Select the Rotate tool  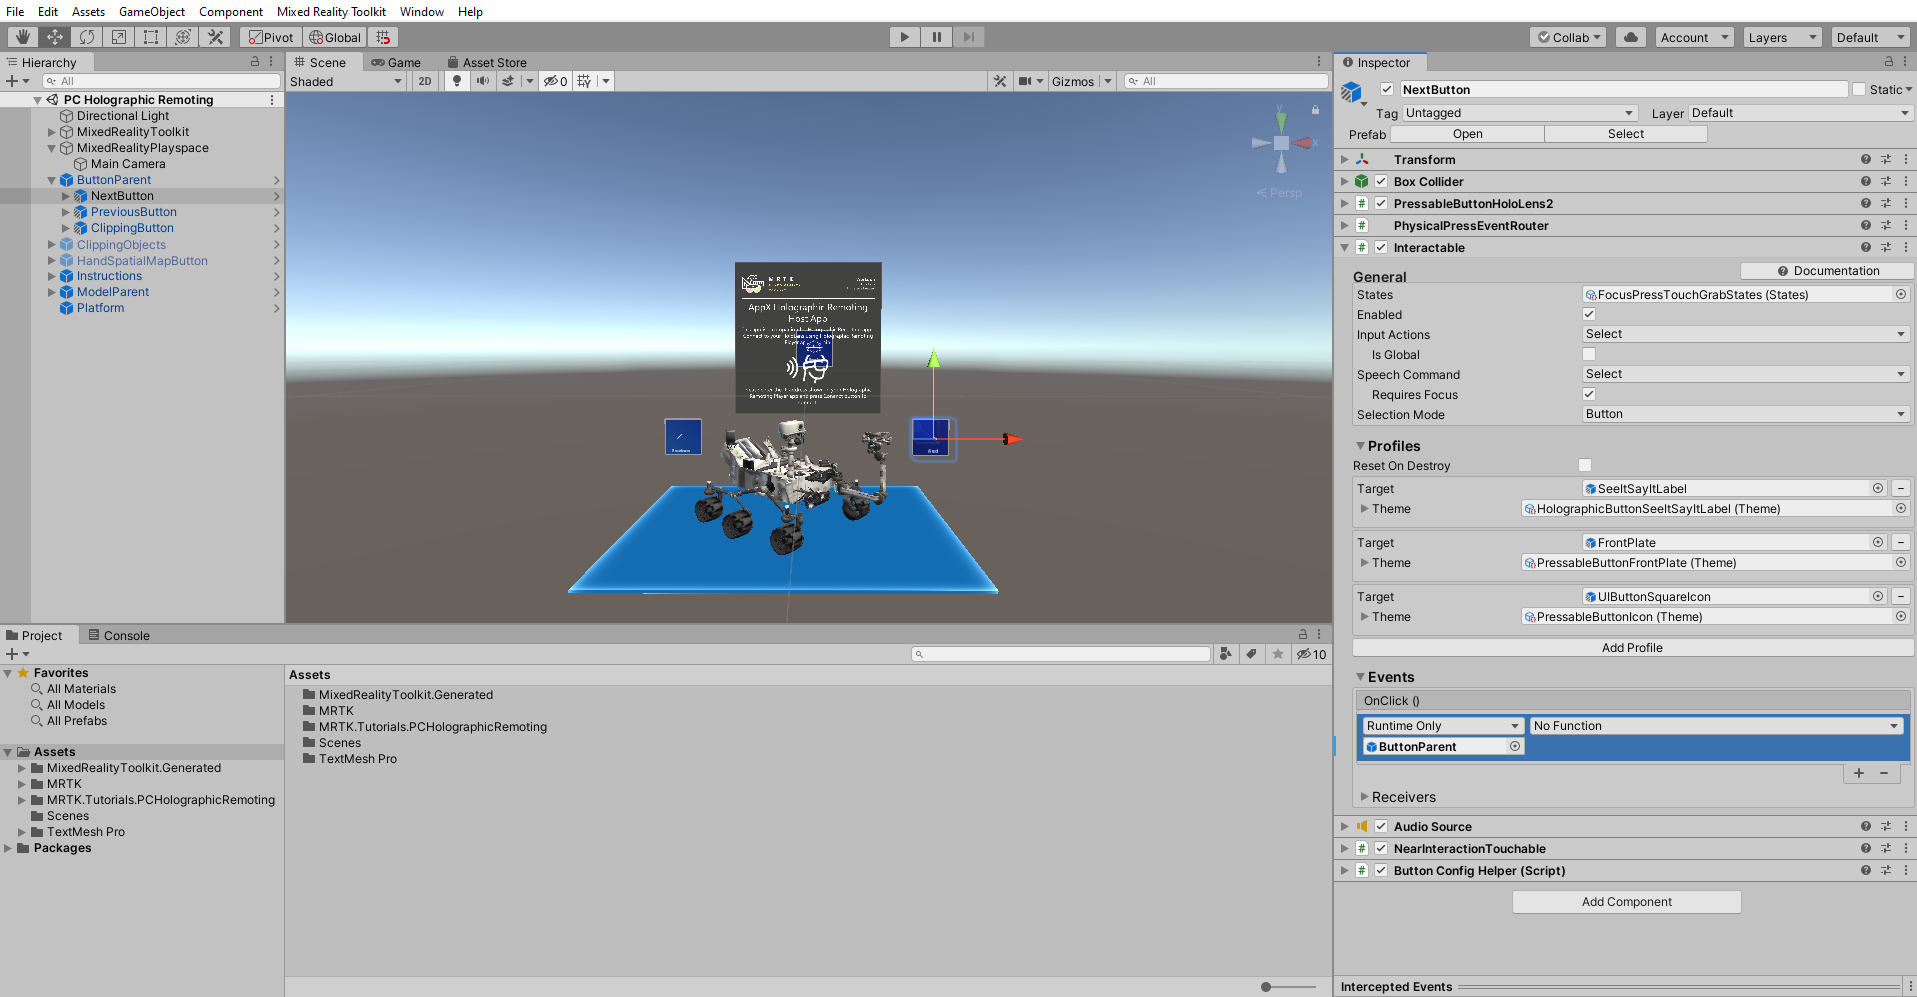tap(87, 37)
